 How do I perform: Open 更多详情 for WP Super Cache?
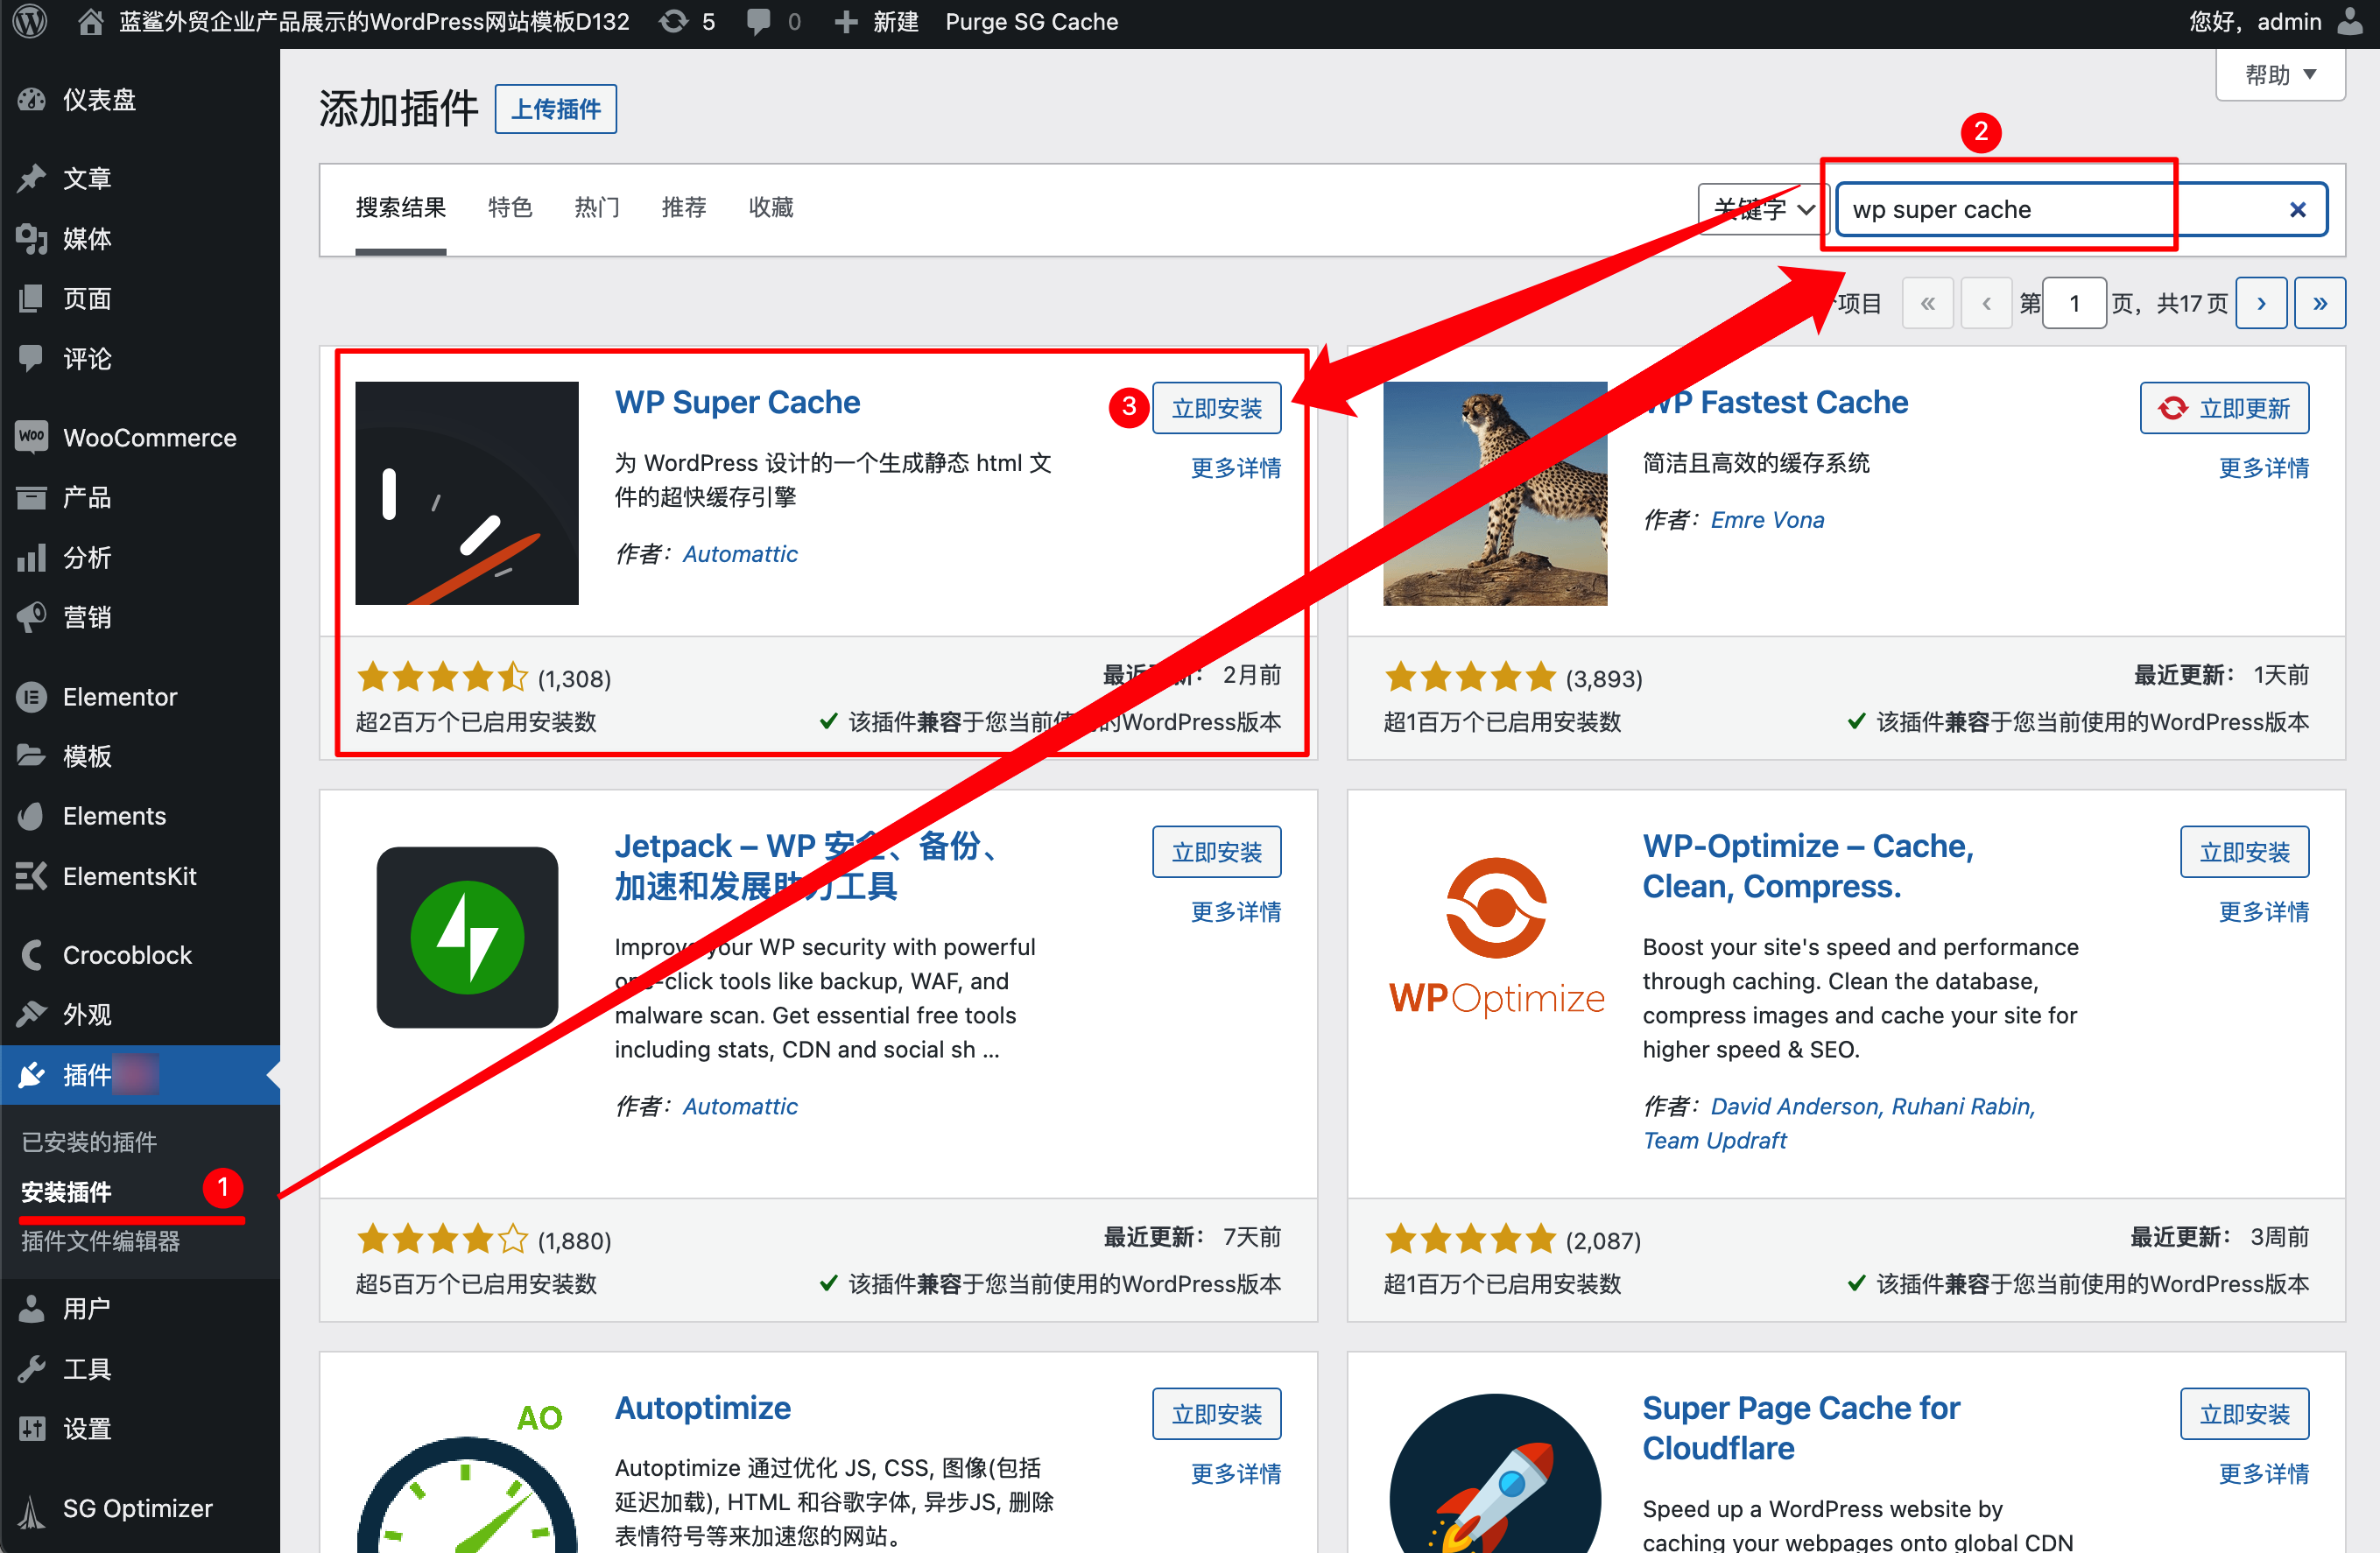tap(1235, 468)
